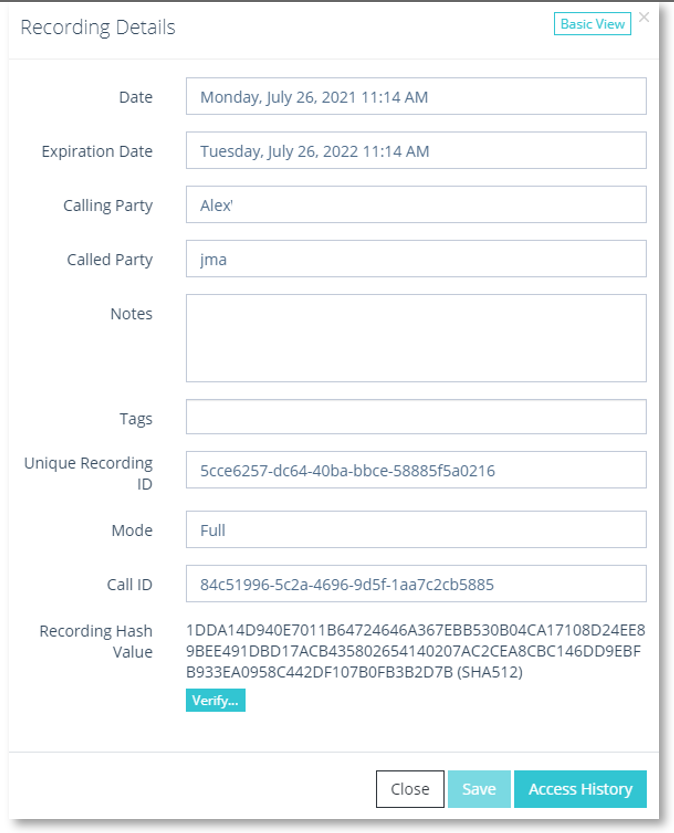Click the Date field
The height and width of the screenshot is (833, 674).
tap(416, 97)
